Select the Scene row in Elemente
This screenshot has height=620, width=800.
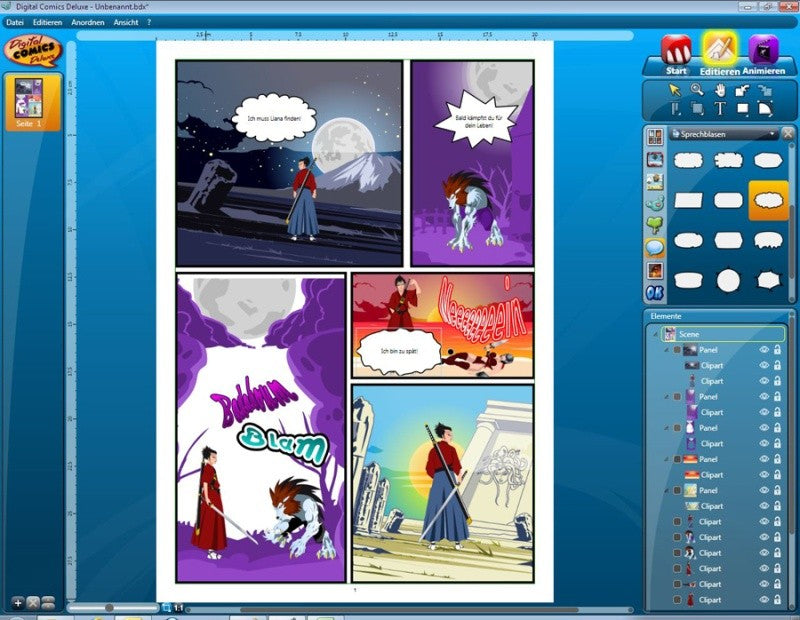[x=723, y=334]
